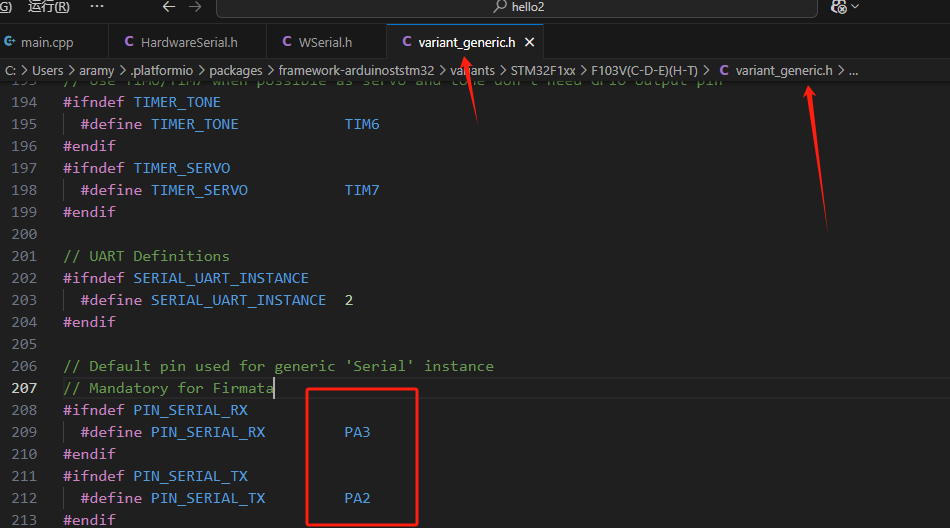Click the main.cpp file icon
The width and height of the screenshot is (950, 528).
10,42
